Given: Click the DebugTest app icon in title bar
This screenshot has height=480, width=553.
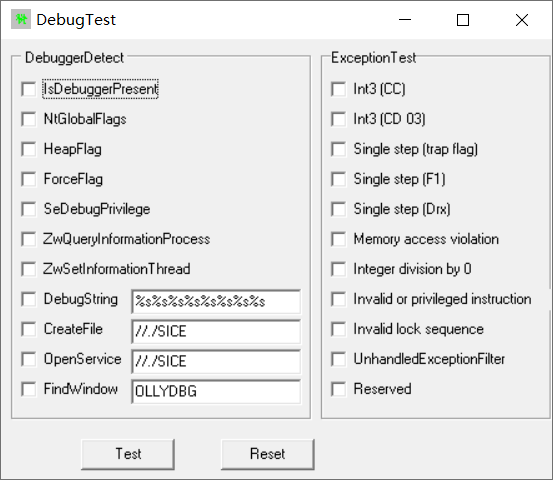Looking at the screenshot, I should (x=21, y=19).
